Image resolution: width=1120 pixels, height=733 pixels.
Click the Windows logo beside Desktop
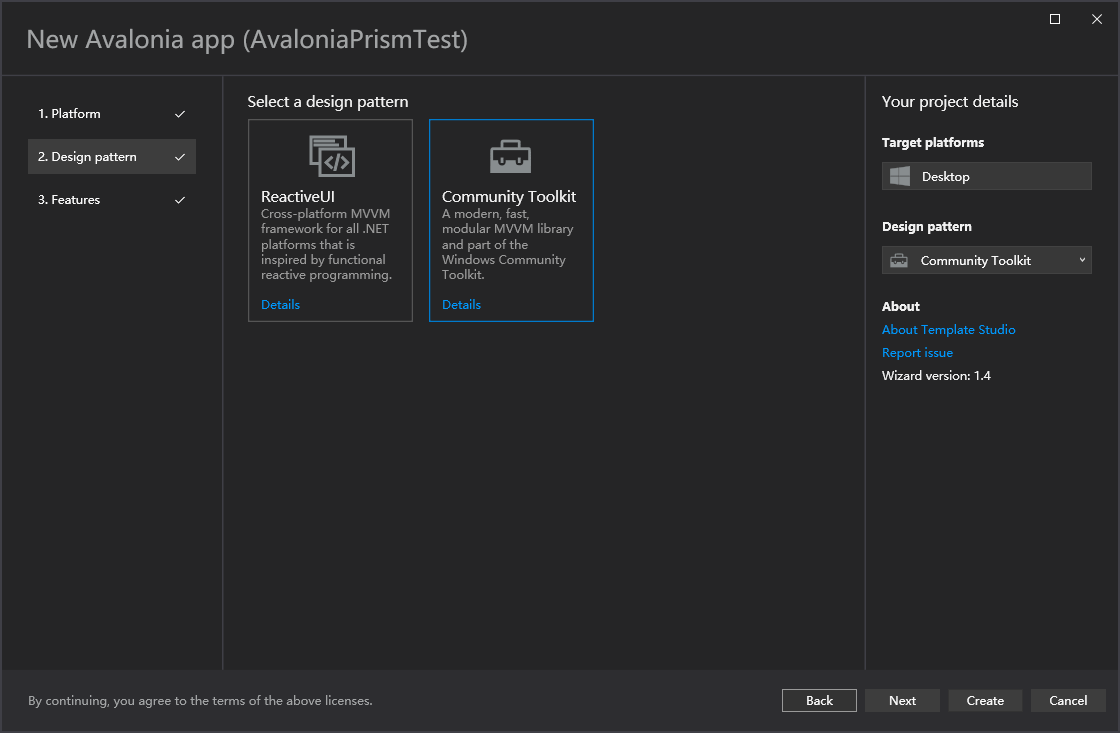[x=900, y=176]
